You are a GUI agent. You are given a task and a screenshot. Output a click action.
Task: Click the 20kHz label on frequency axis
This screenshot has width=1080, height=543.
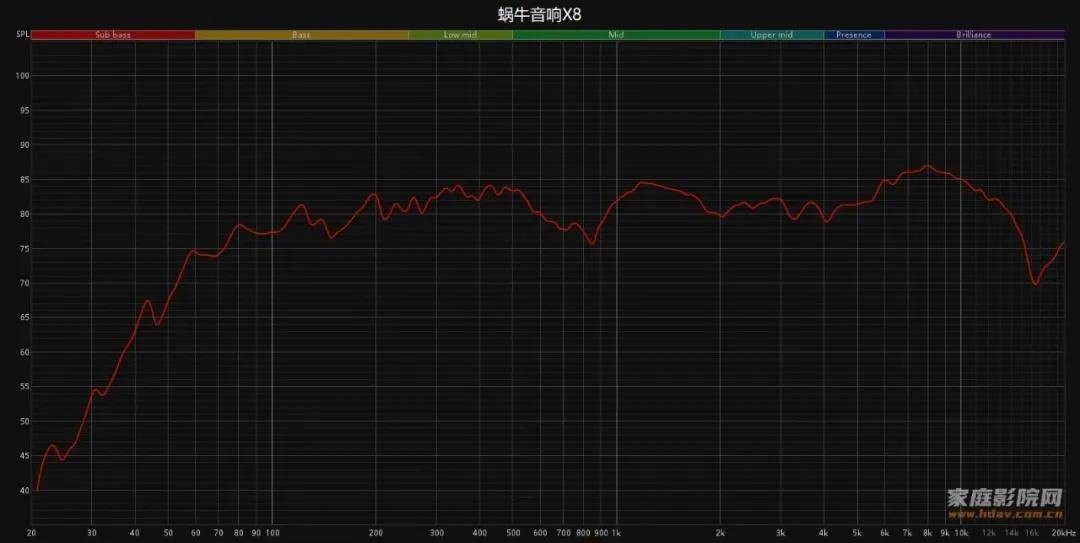point(1063,533)
